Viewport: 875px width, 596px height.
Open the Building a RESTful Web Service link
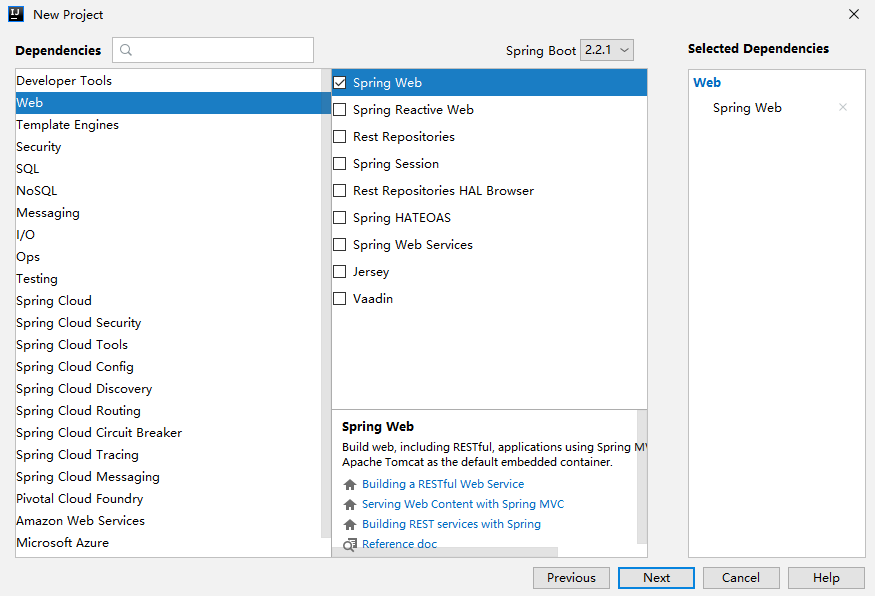443,484
